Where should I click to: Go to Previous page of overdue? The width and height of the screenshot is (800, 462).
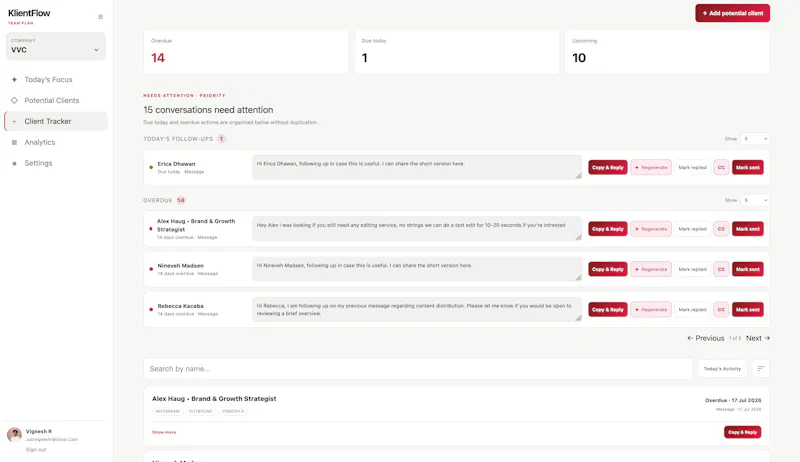(706, 338)
